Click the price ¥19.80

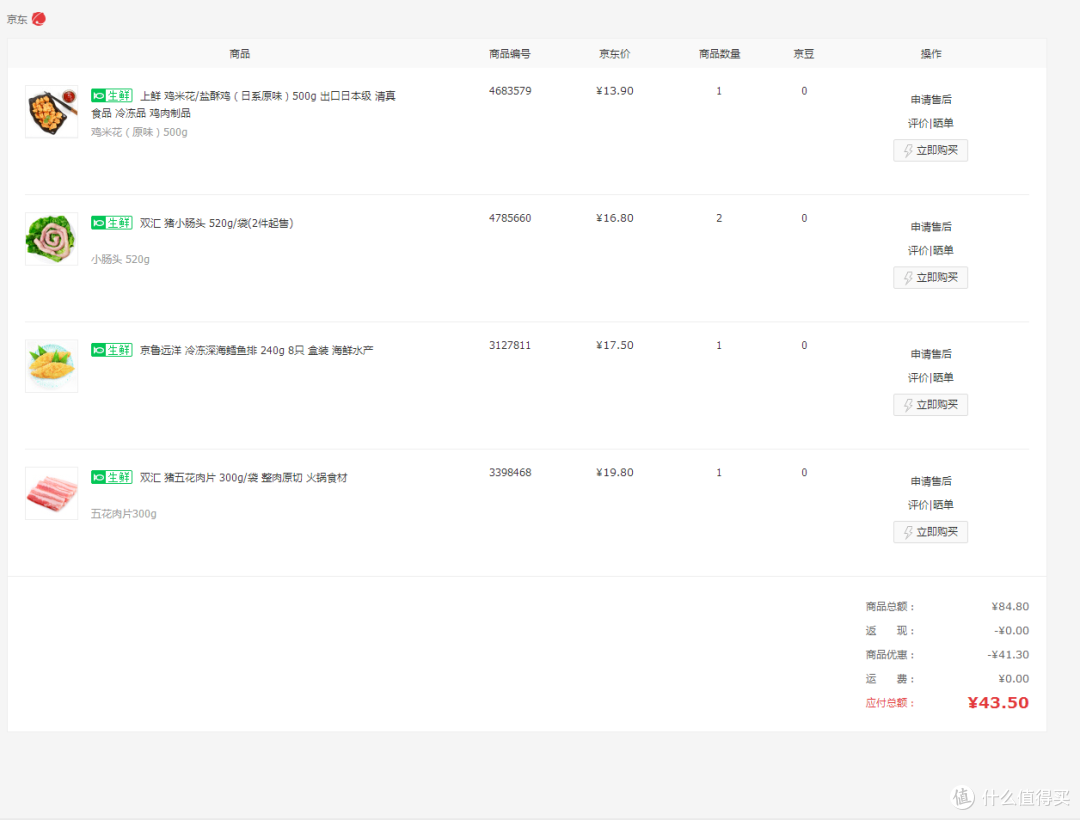614,472
